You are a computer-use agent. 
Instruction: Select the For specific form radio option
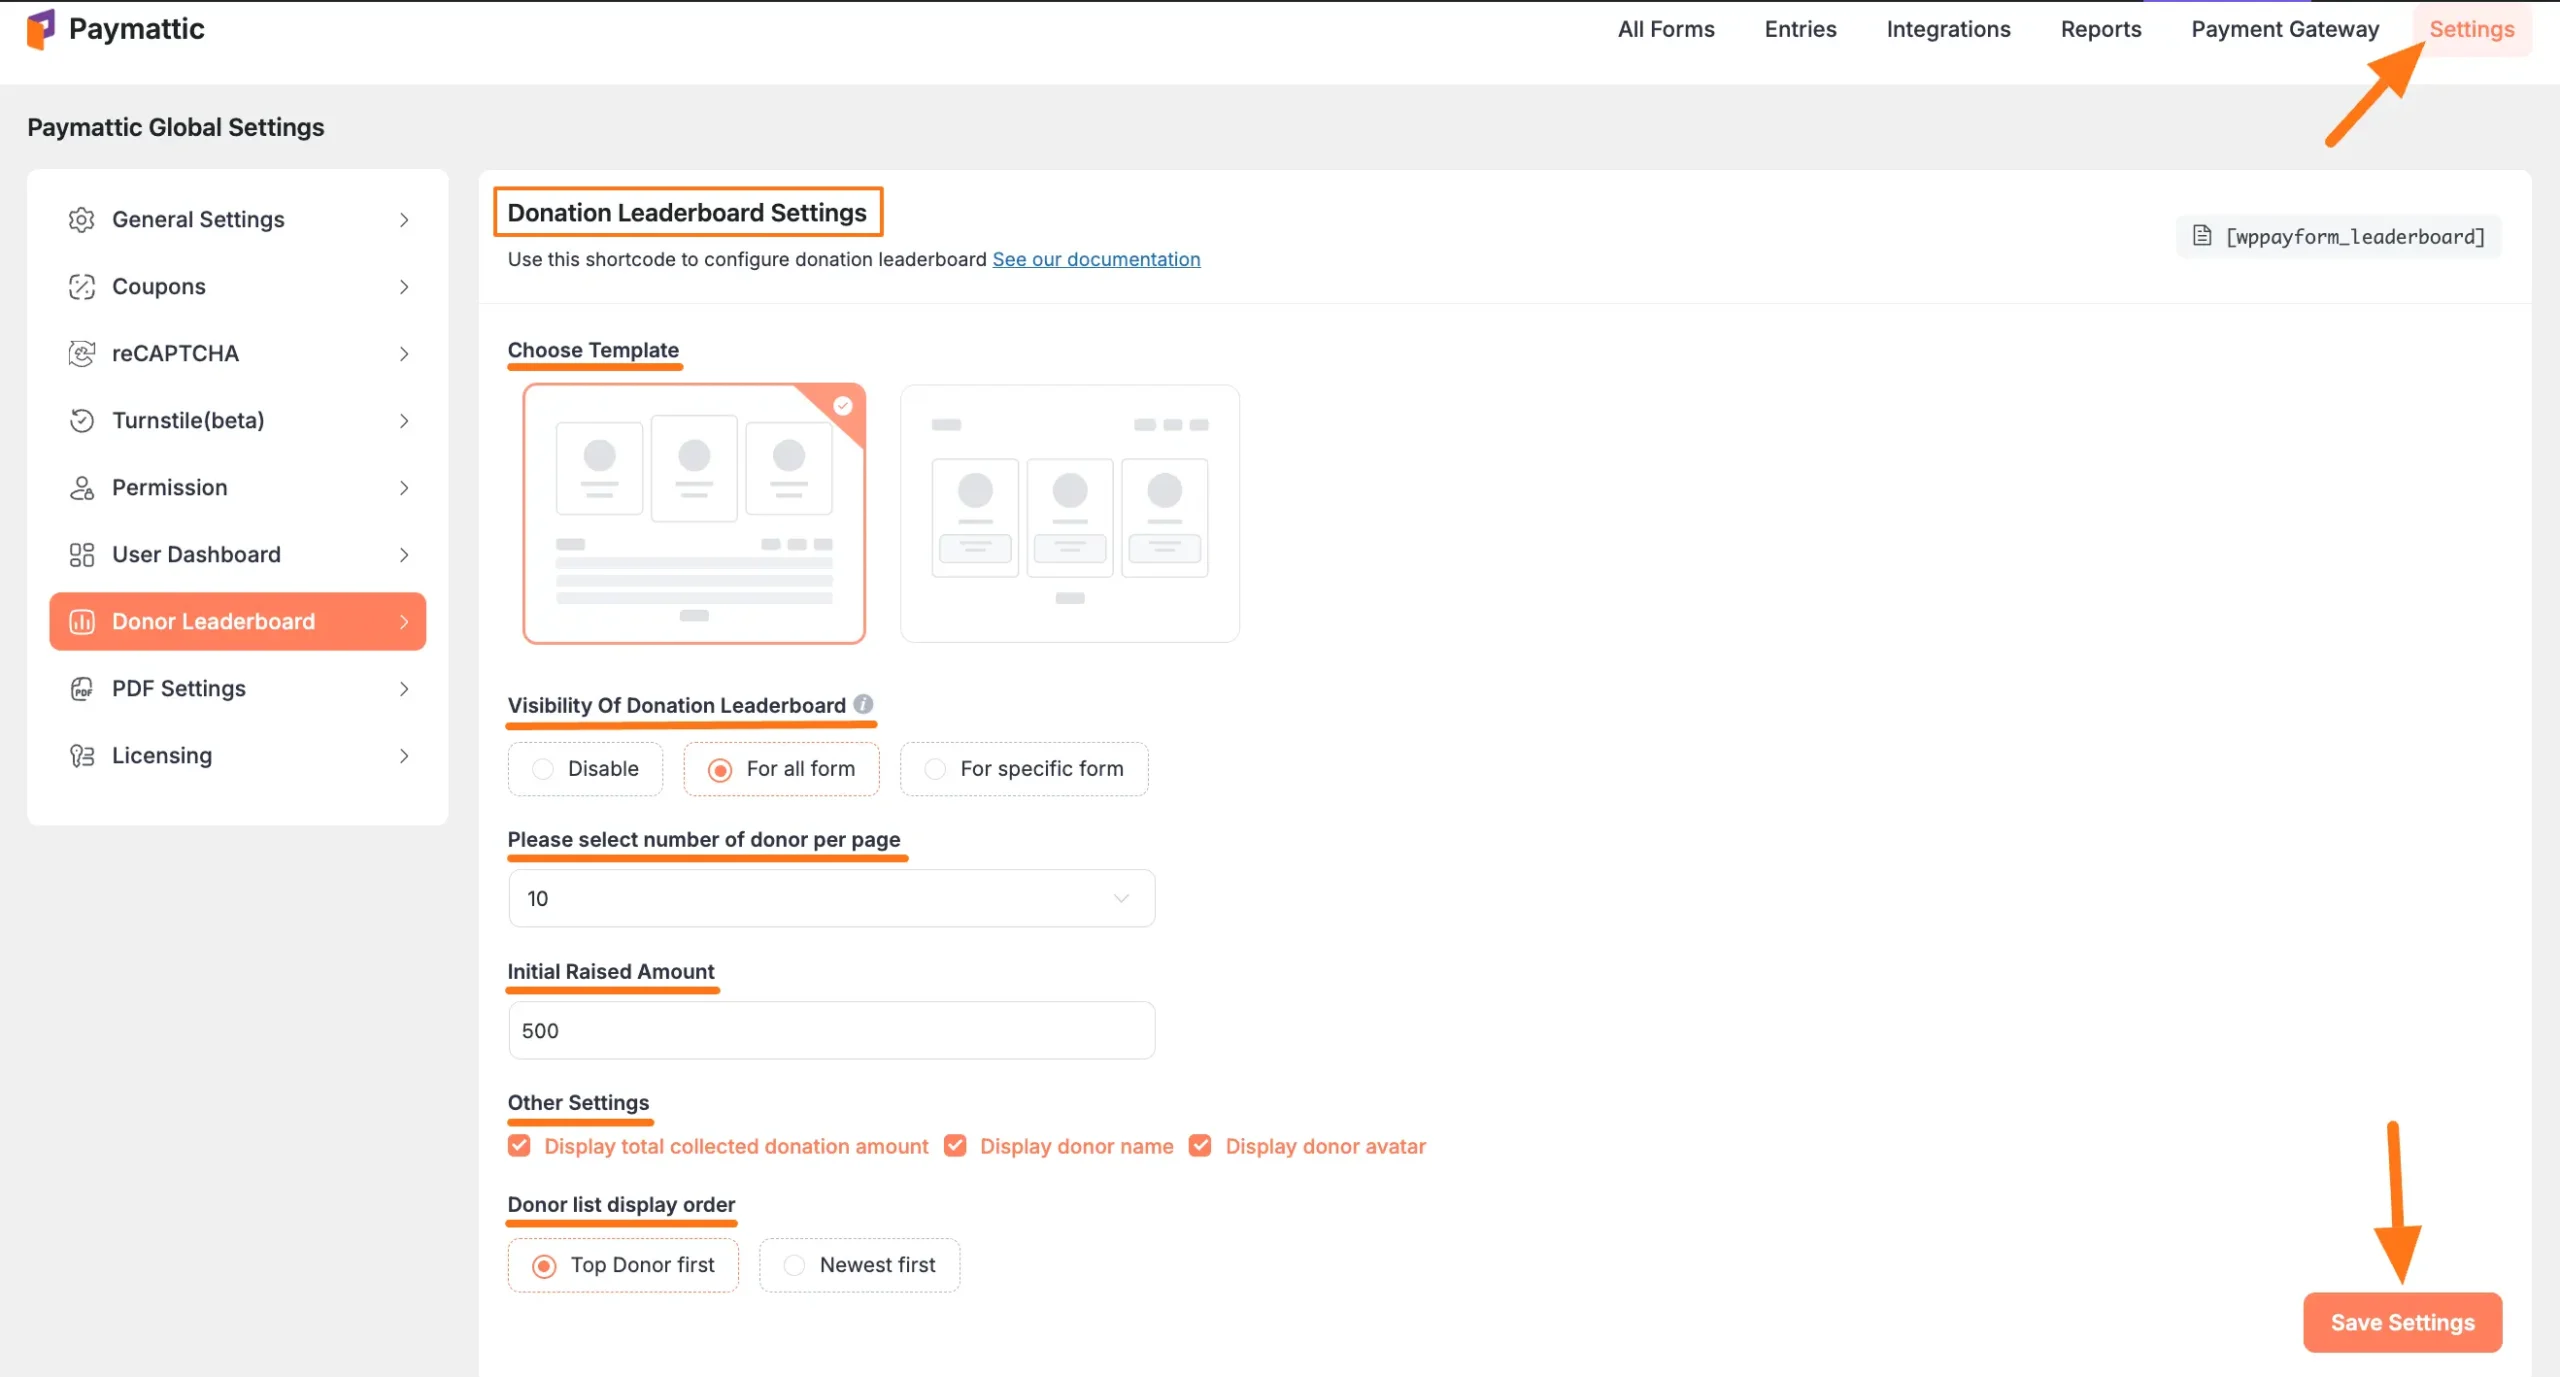coord(1024,769)
